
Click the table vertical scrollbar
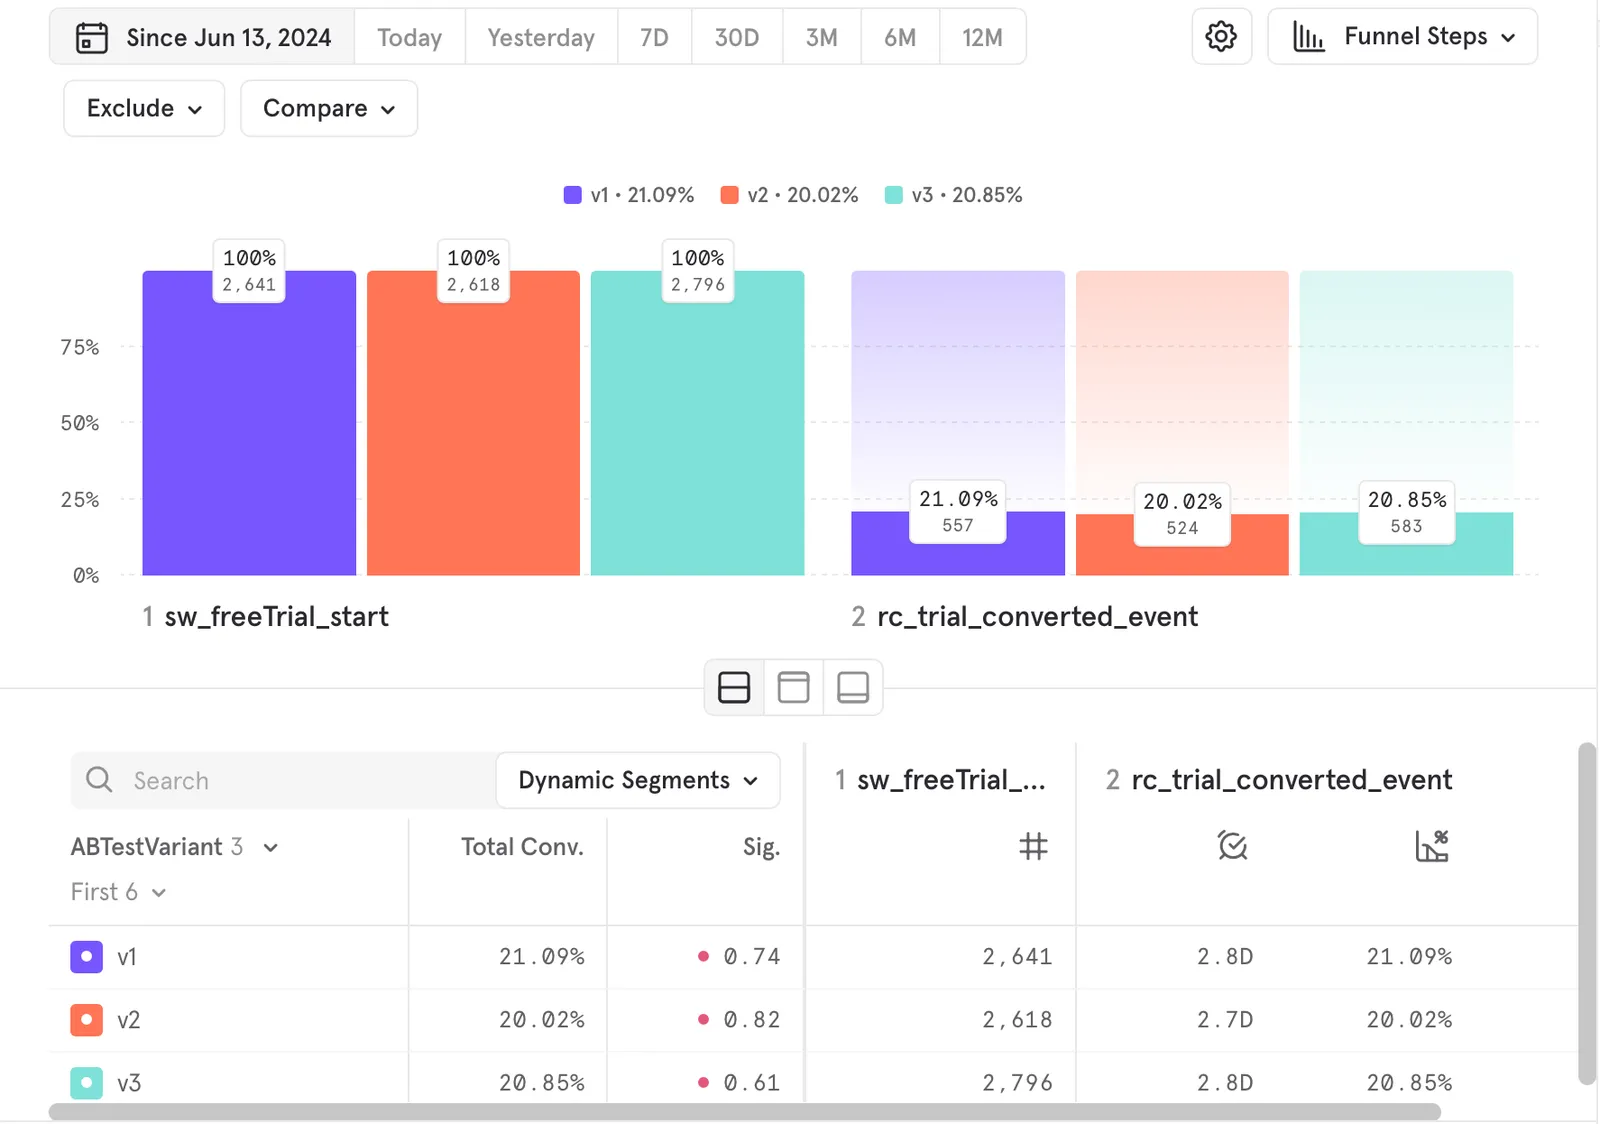click(1587, 913)
